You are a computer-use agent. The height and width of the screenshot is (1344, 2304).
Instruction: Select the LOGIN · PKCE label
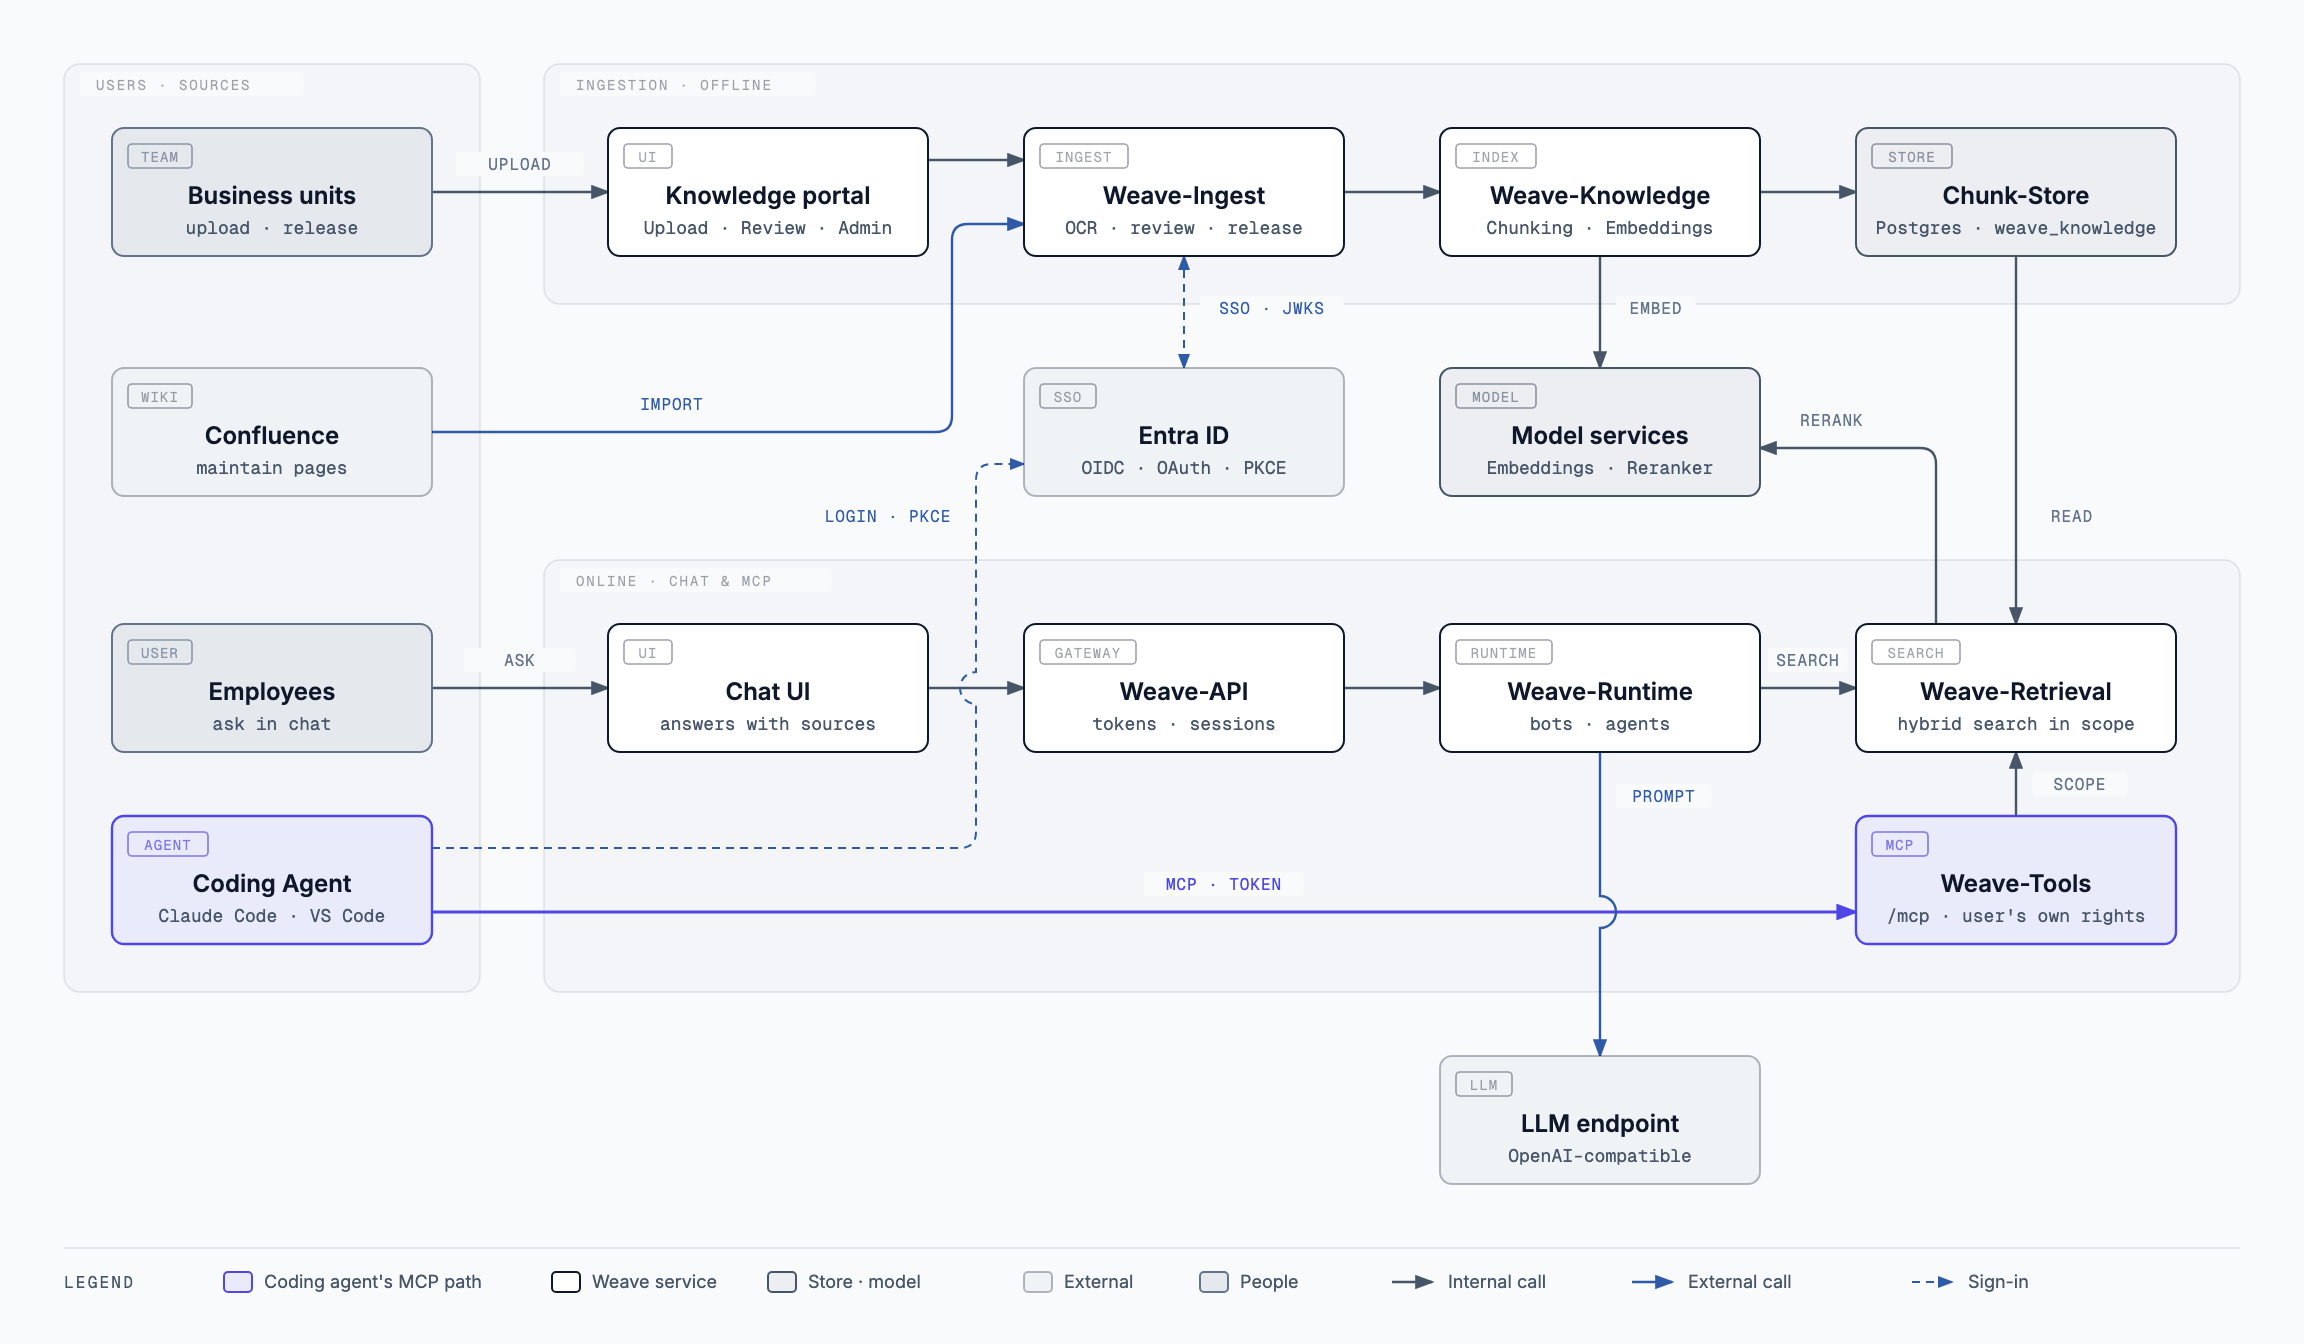tap(887, 516)
